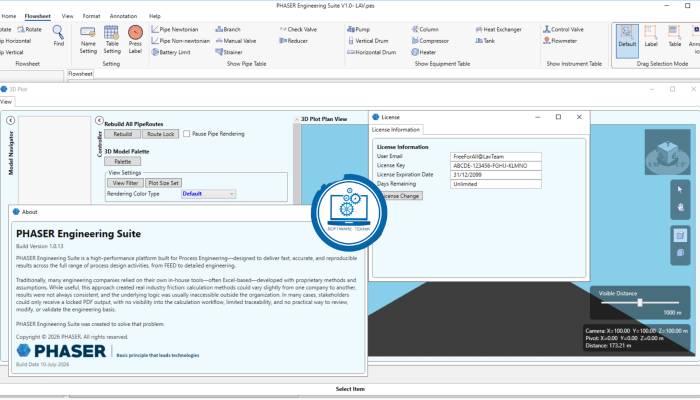Screen dimensions: 700x400
Task: Select Default drag selection mode
Action: [627, 41]
